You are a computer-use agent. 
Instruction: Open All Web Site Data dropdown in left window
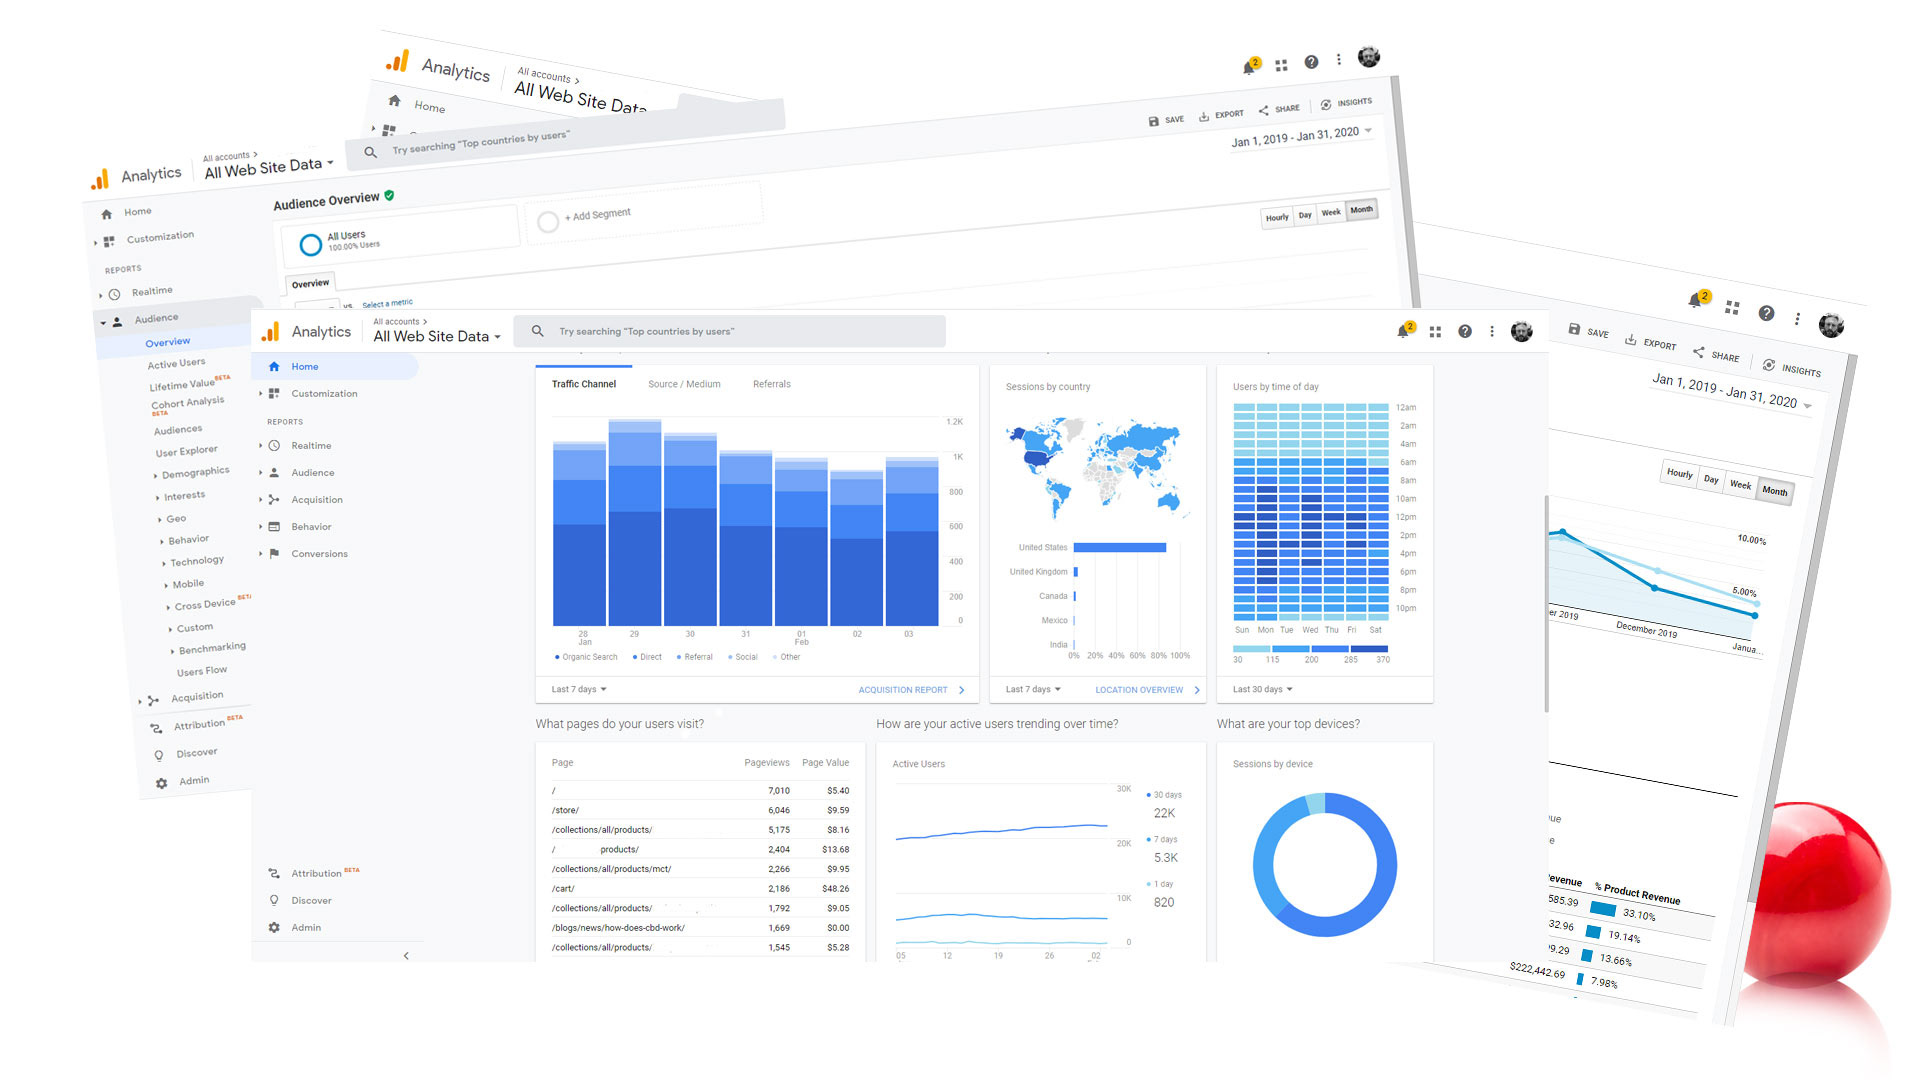[269, 168]
